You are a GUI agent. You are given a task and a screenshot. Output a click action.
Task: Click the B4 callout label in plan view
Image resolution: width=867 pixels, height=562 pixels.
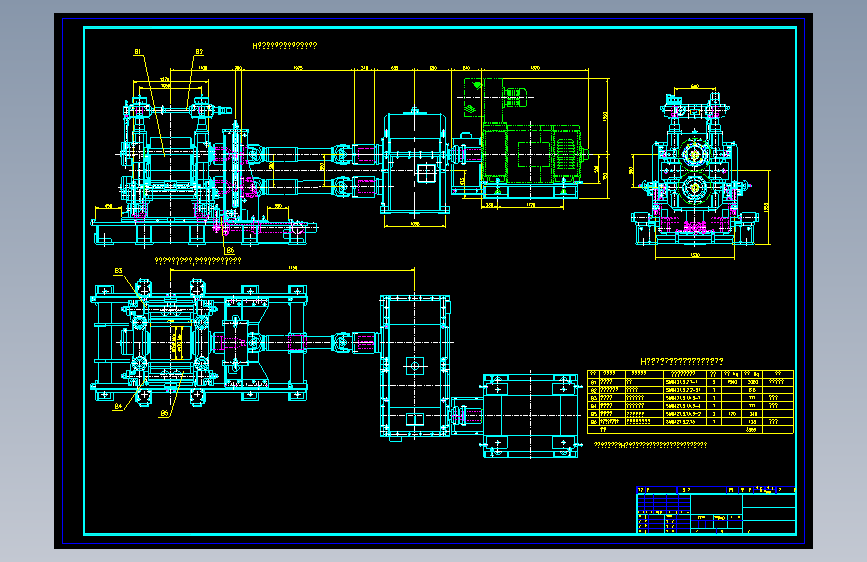click(x=118, y=406)
